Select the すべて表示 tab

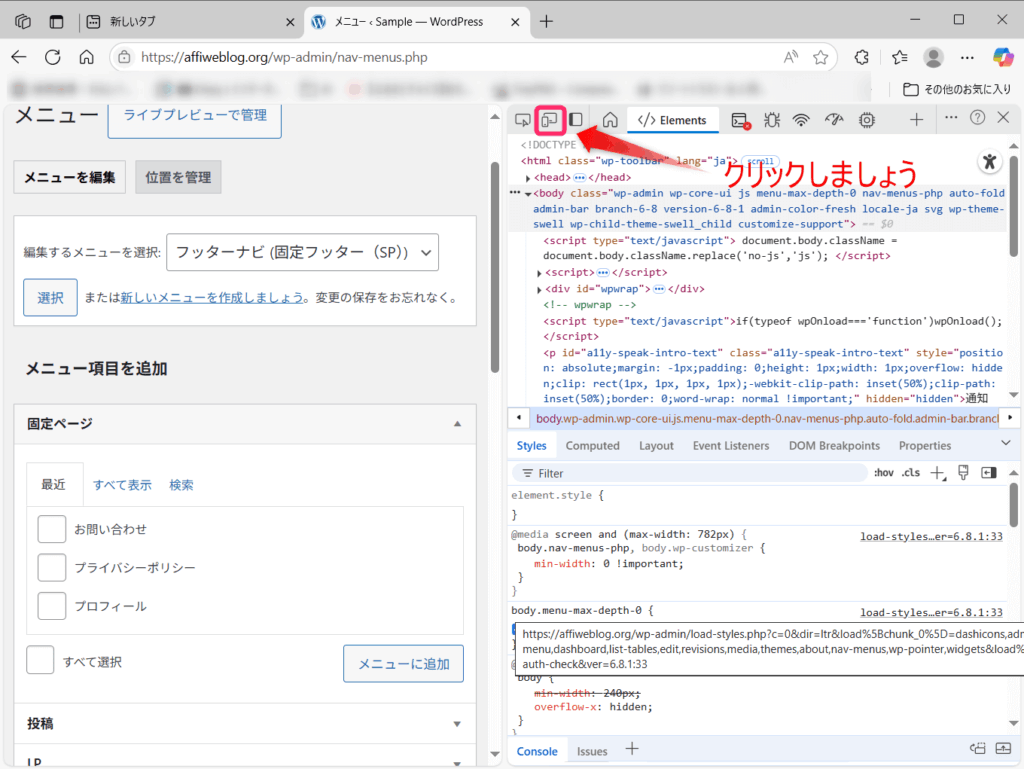click(122, 485)
